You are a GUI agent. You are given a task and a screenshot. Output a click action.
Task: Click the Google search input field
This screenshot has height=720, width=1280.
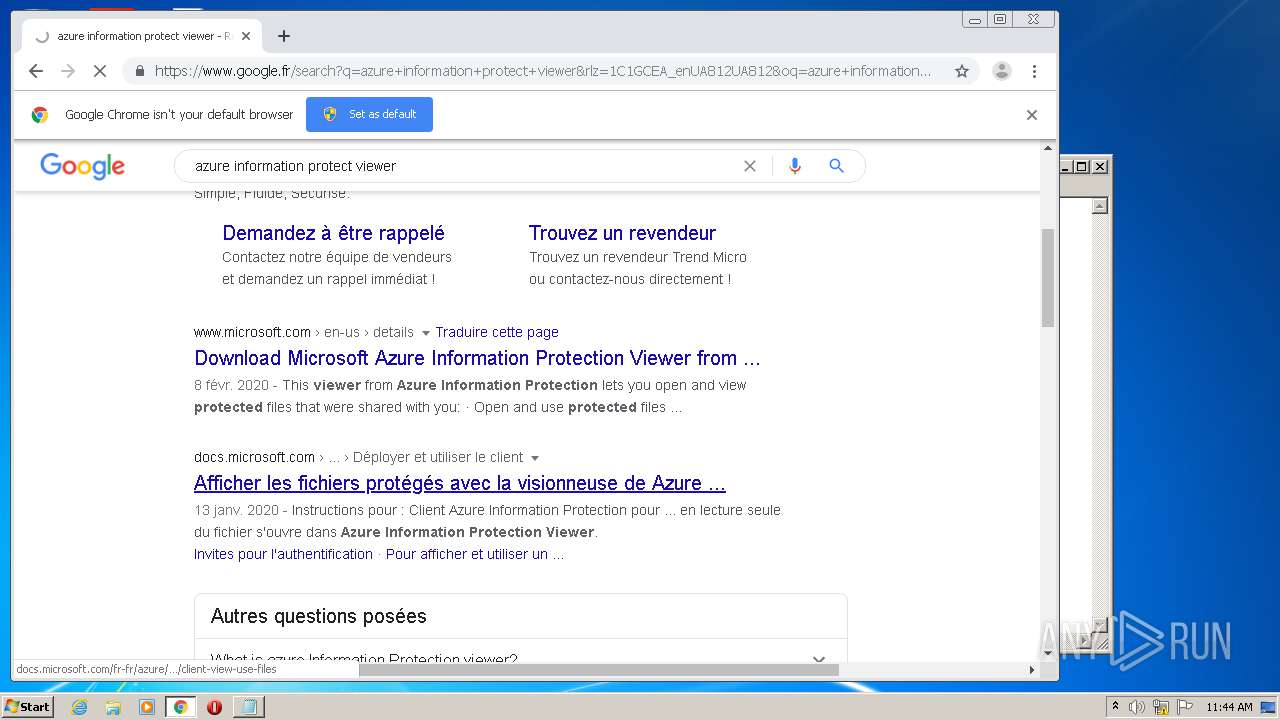(x=460, y=166)
